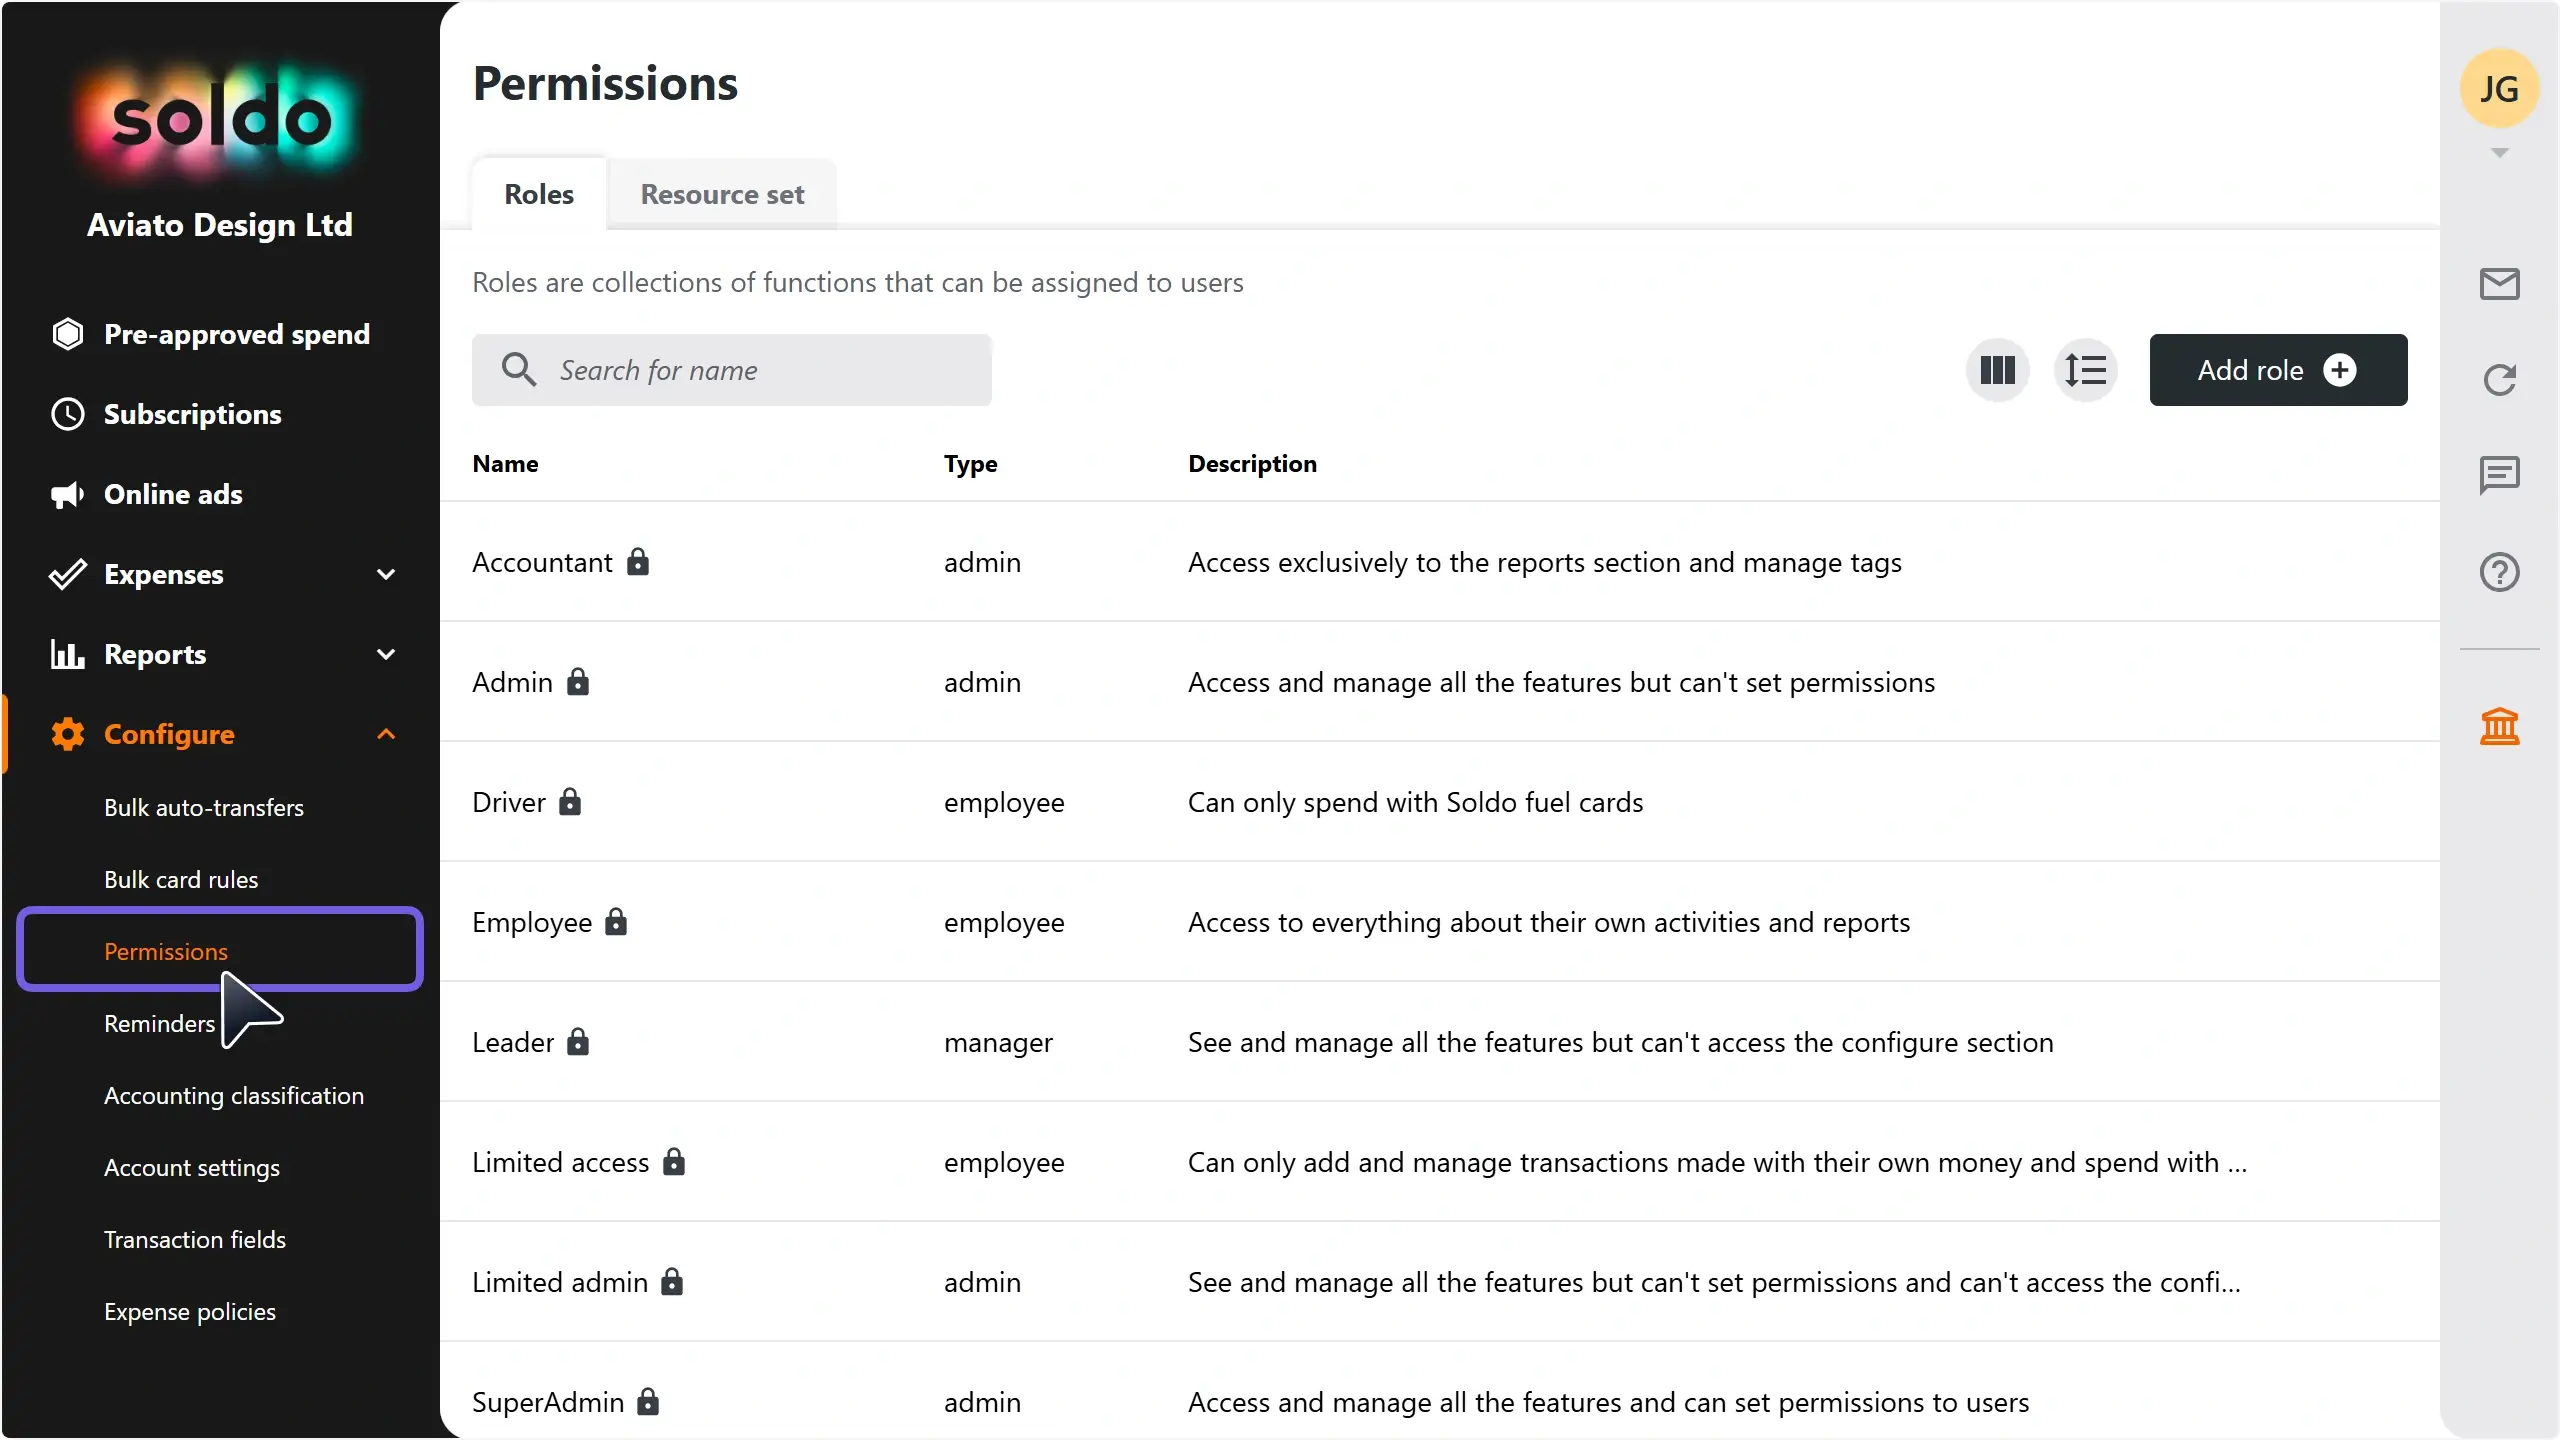
Task: Click the lock icon beside Leader
Action: click(x=578, y=1042)
